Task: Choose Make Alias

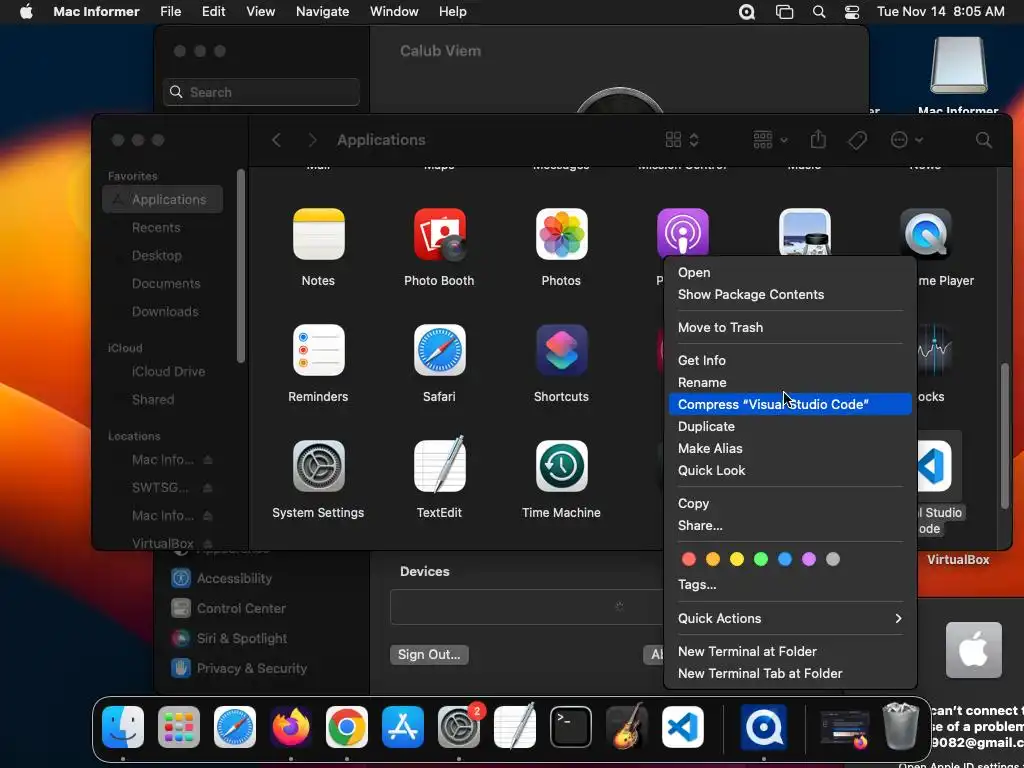Action: [790, 449]
